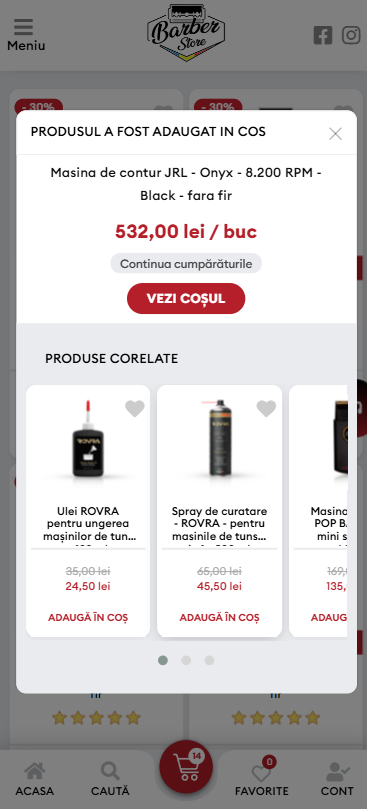This screenshot has height=809, width=367.
Task: Click Continua cumpărăturile button
Action: pyautogui.click(x=186, y=264)
